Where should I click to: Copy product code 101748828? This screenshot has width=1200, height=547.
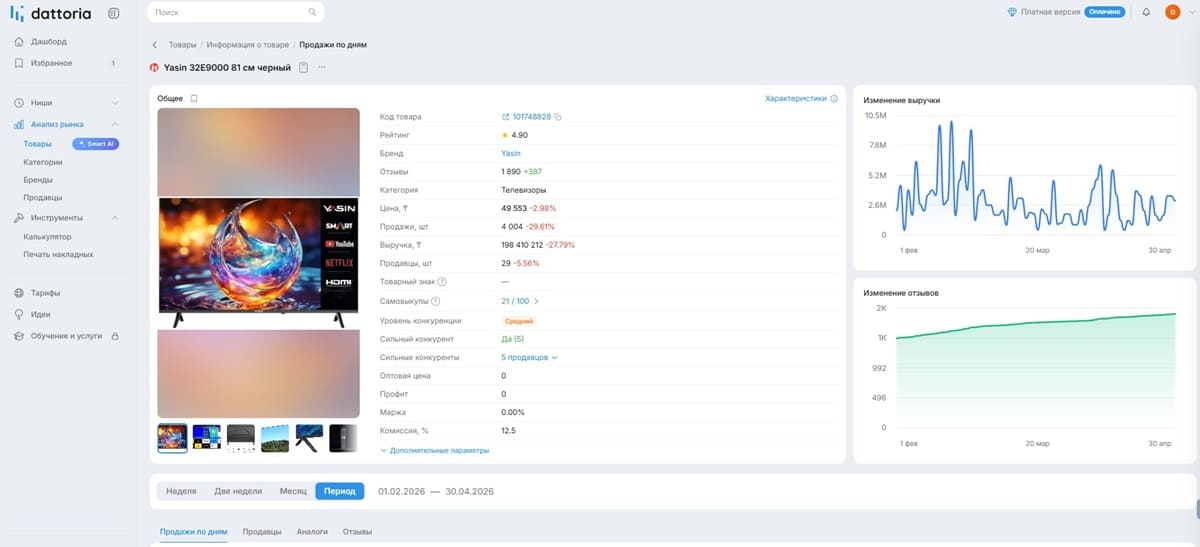point(558,117)
